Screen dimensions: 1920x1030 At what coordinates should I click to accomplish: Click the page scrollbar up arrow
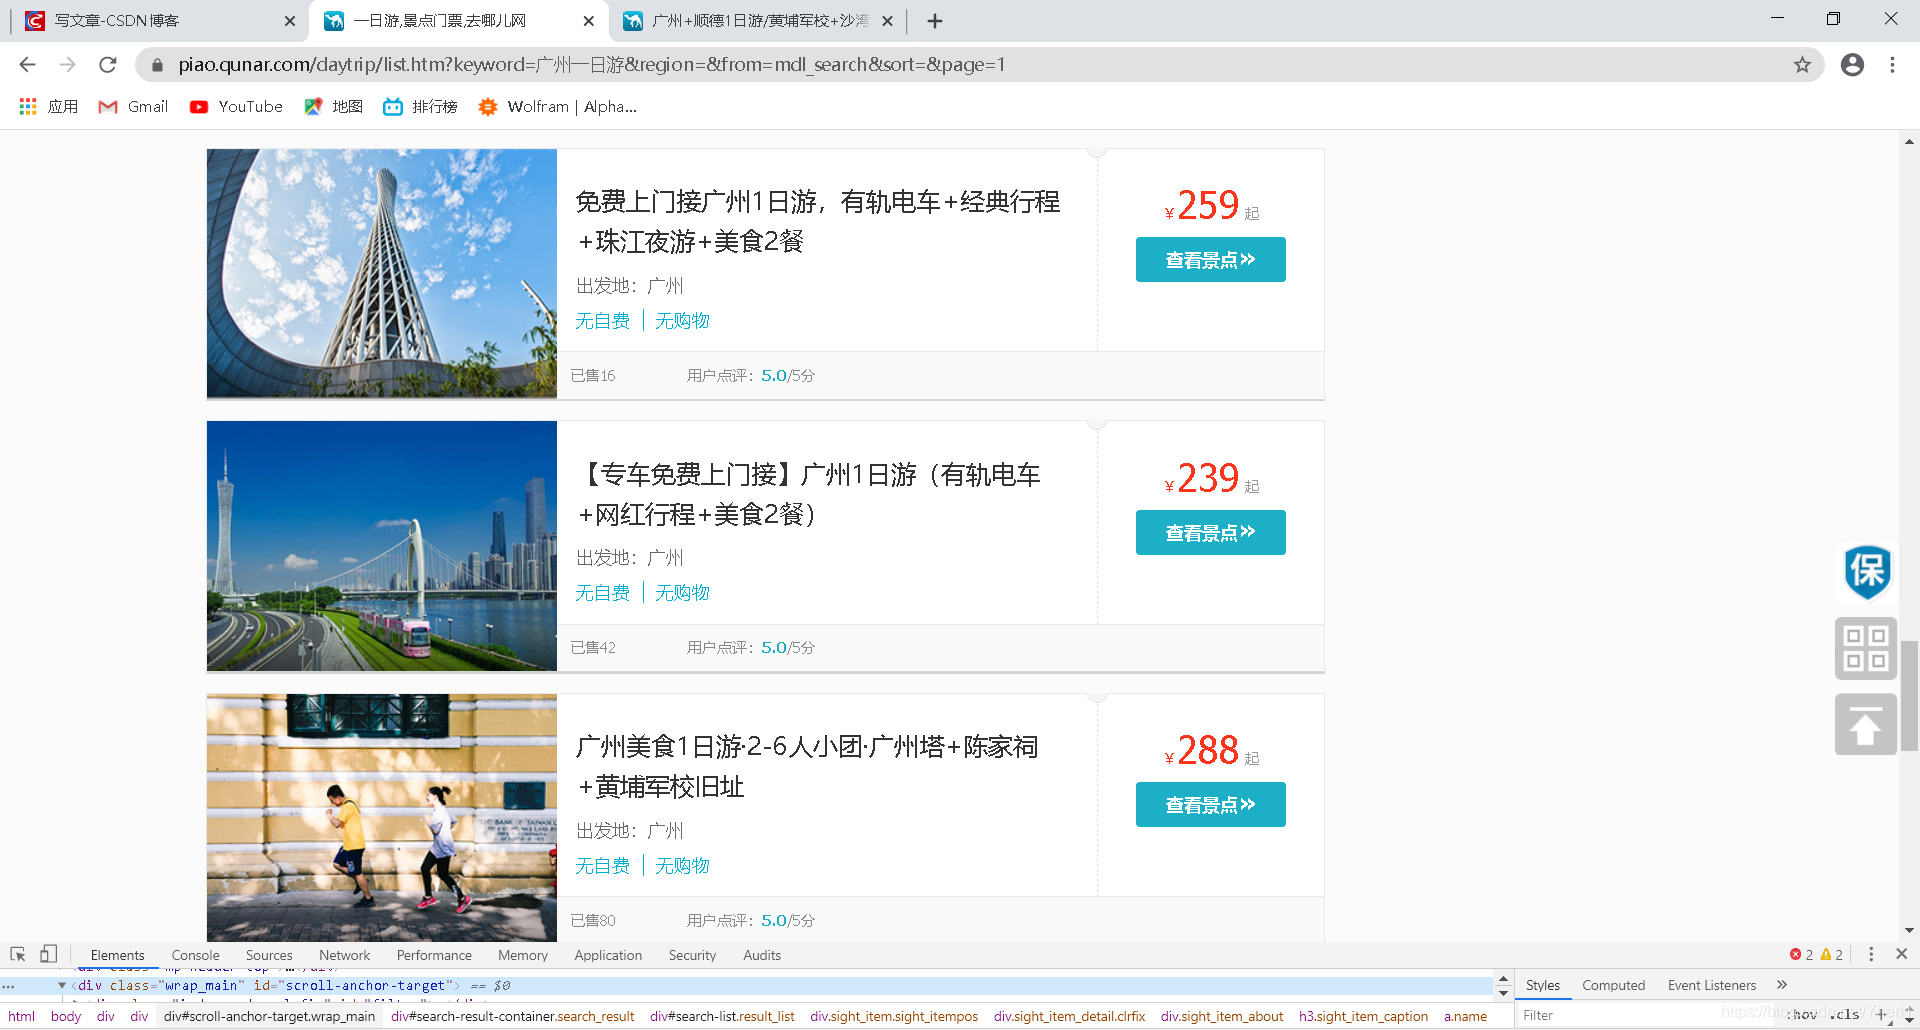pos(1910,141)
